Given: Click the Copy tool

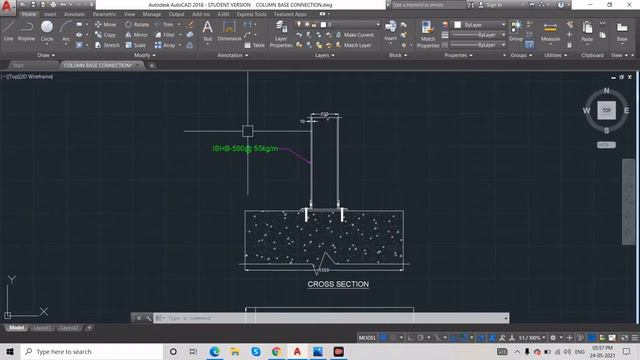Looking at the screenshot, I should point(106,35).
